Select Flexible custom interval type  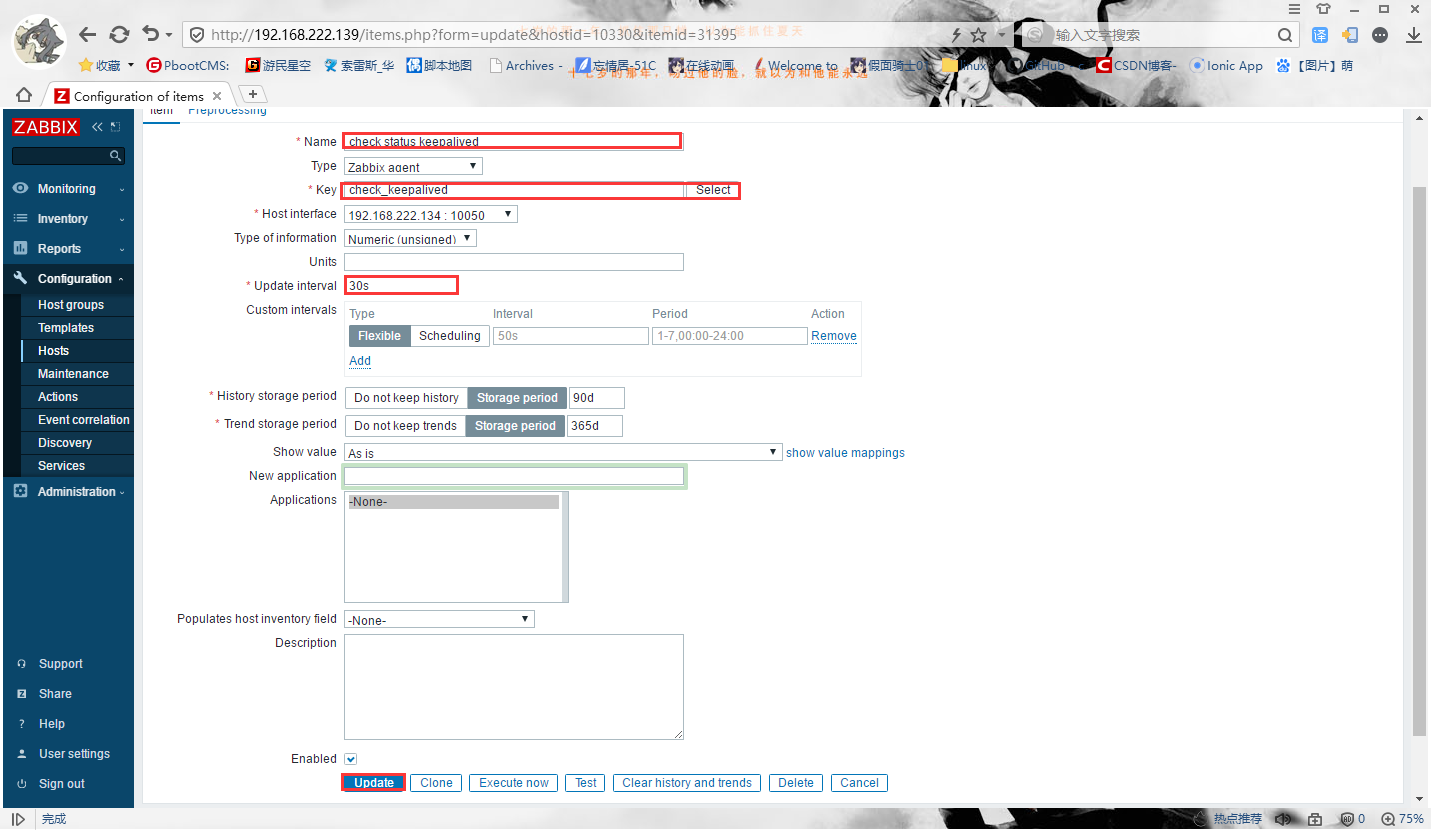[379, 336]
